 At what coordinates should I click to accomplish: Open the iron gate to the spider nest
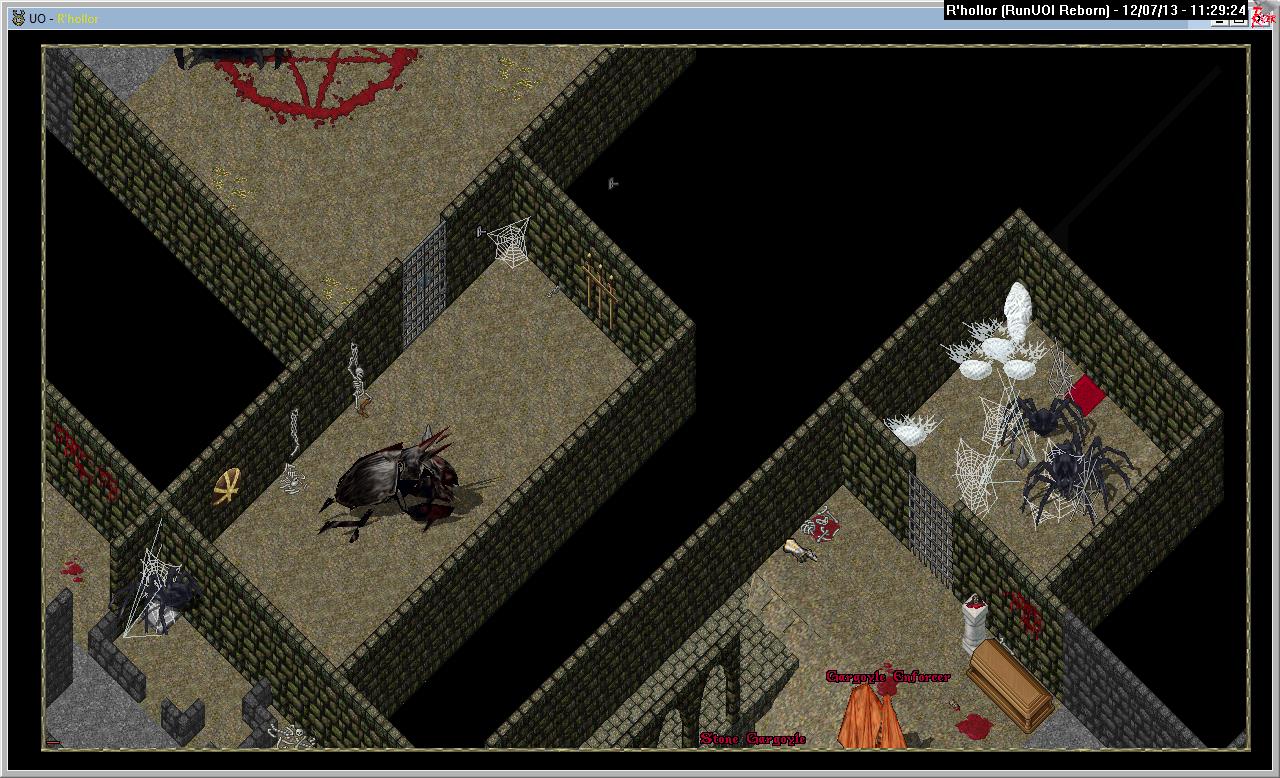pos(931,530)
